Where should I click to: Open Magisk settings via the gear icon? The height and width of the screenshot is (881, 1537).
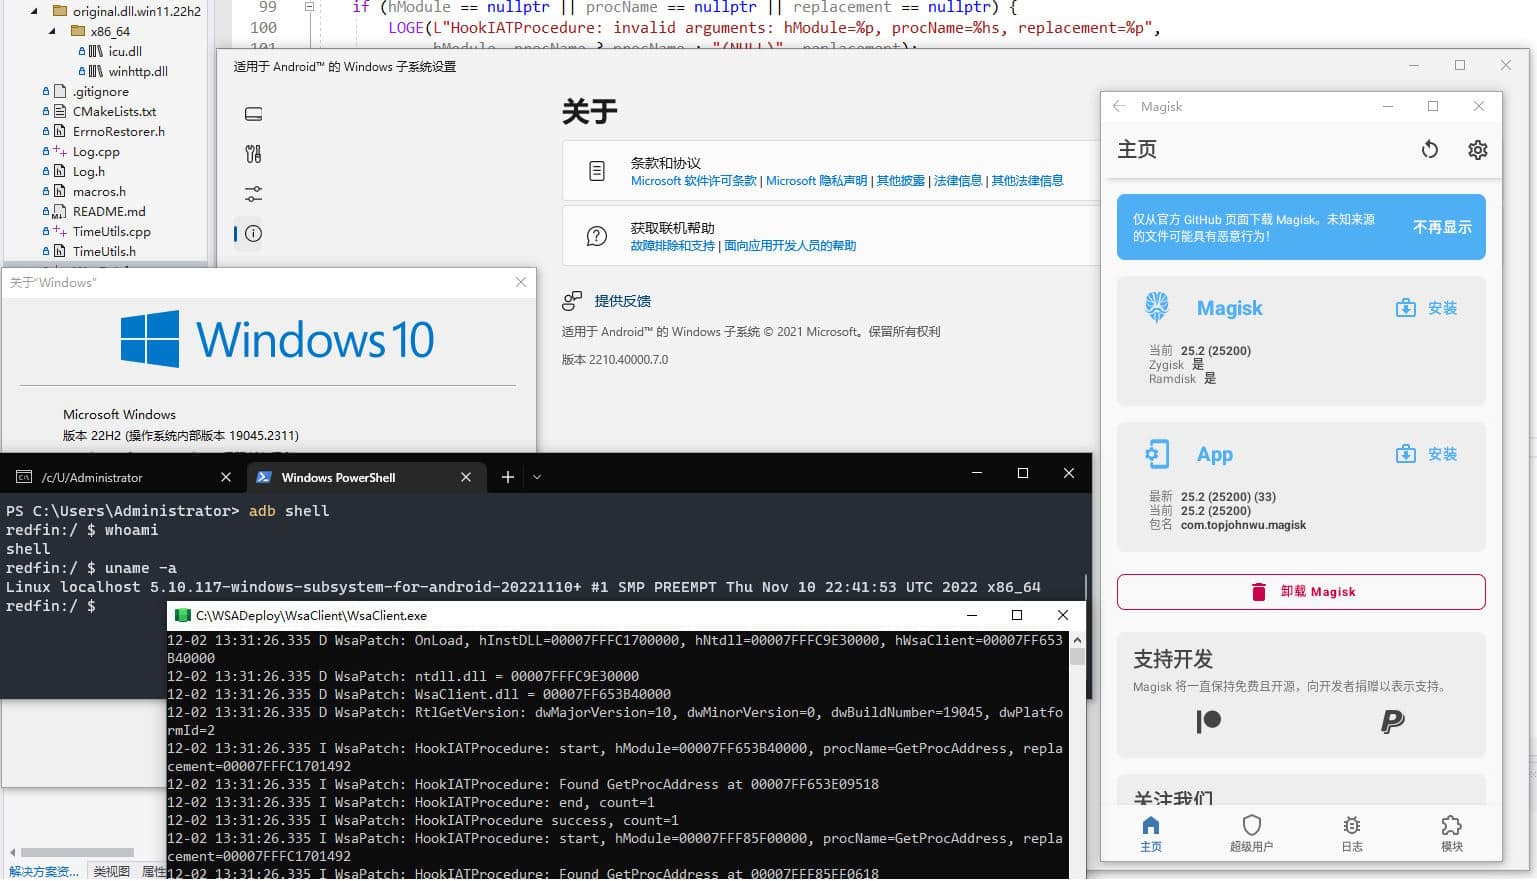coord(1478,149)
